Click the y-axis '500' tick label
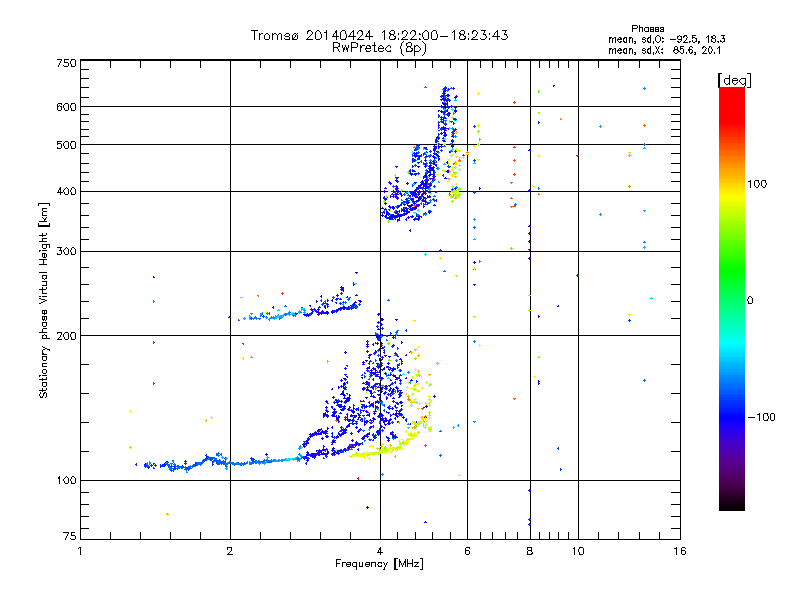800x600 pixels. (x=66, y=145)
